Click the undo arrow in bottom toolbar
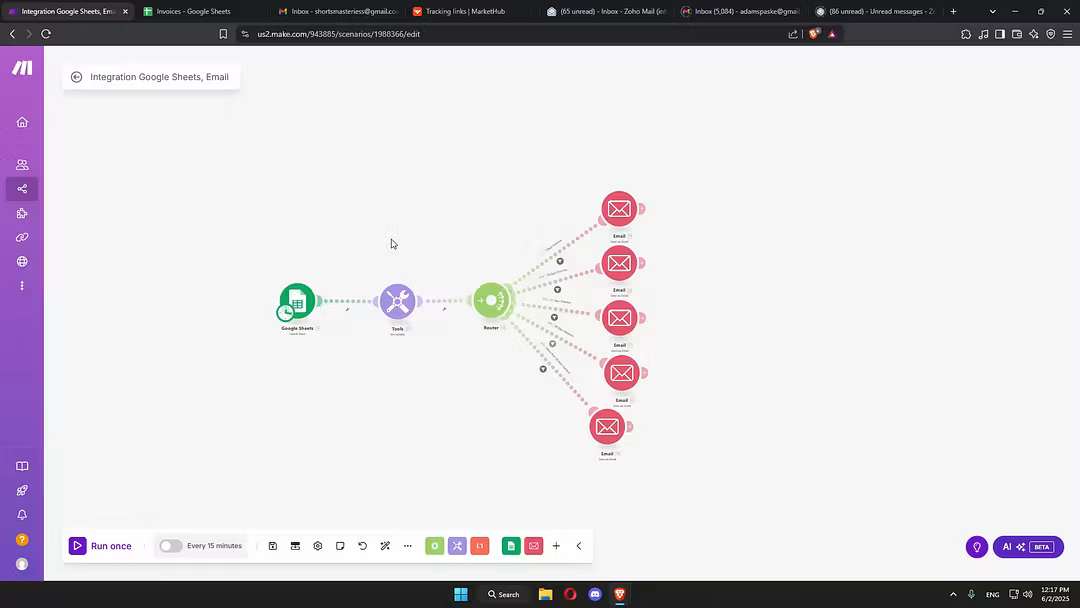The image size is (1080, 608). coord(362,546)
